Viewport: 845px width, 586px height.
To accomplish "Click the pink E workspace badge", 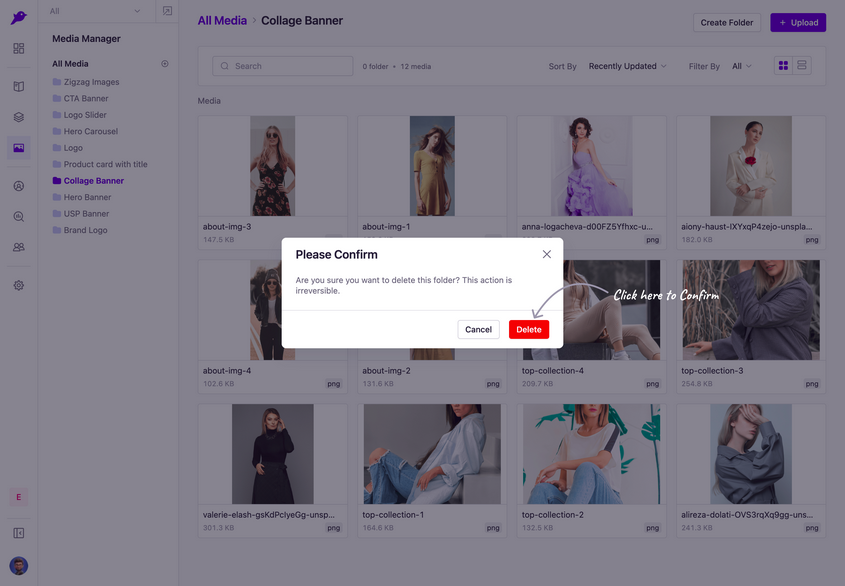I will point(19,497).
